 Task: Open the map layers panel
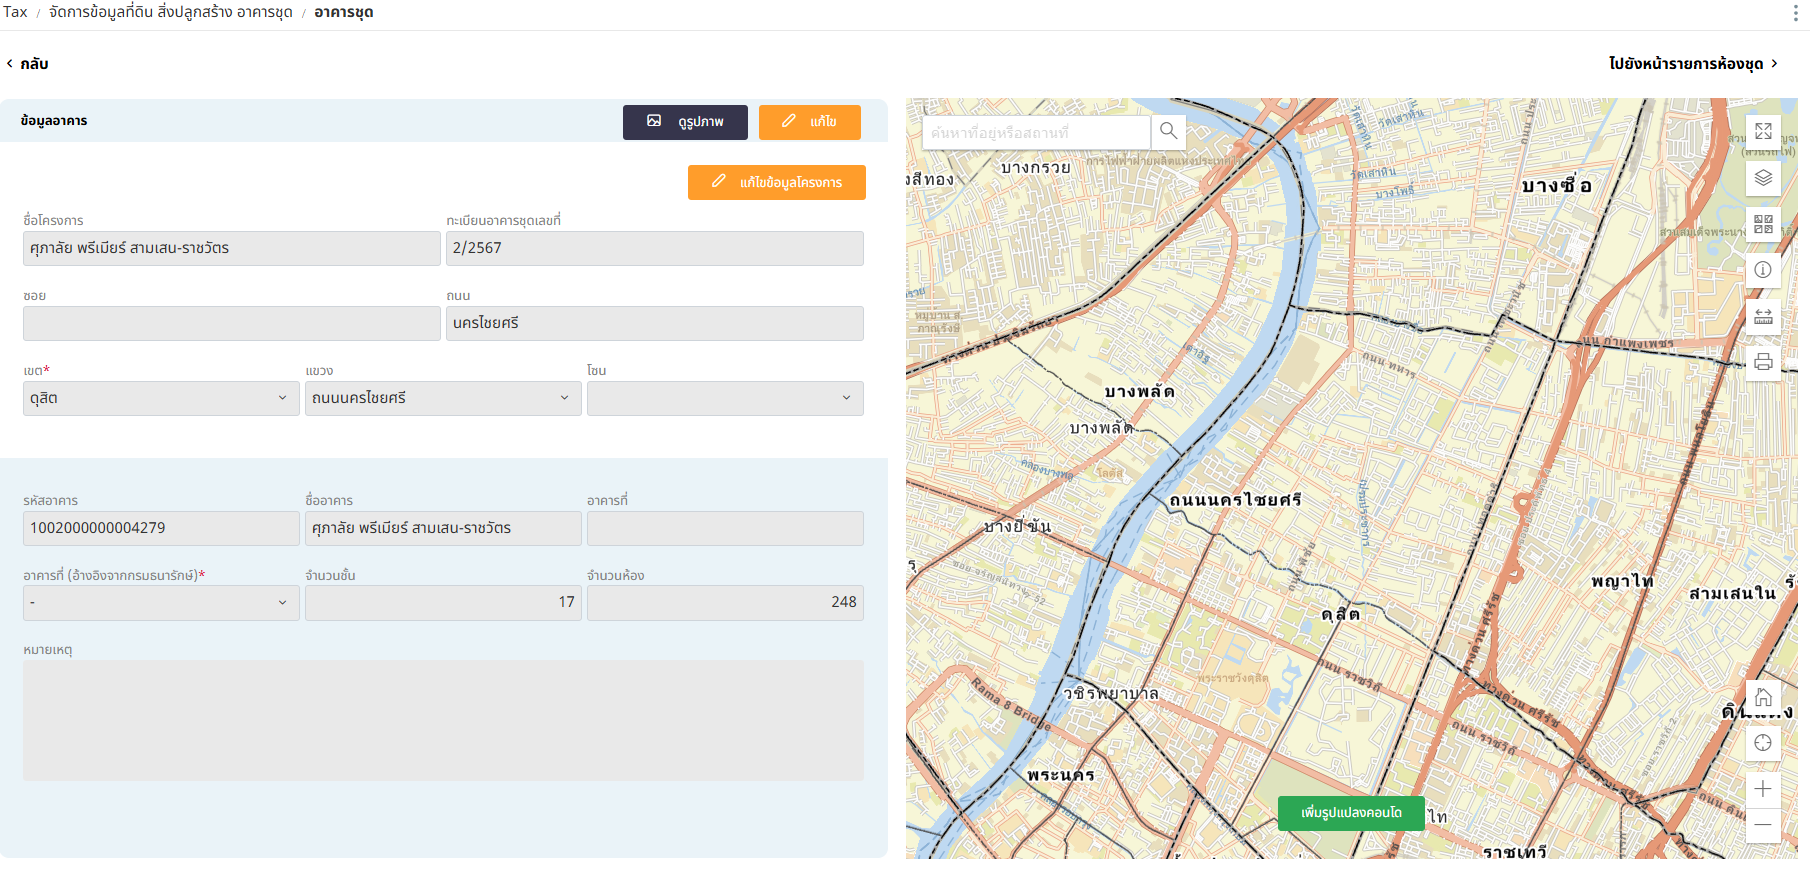(x=1763, y=178)
